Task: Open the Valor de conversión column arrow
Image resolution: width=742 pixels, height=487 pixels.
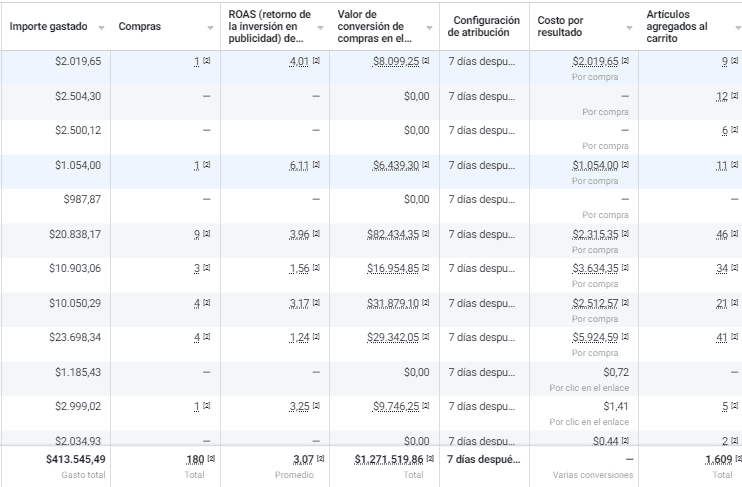Action: click(x=430, y=28)
